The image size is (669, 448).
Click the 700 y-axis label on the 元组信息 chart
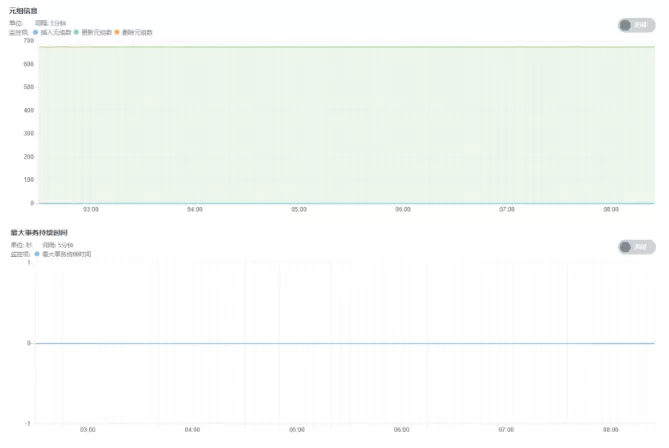coord(28,41)
